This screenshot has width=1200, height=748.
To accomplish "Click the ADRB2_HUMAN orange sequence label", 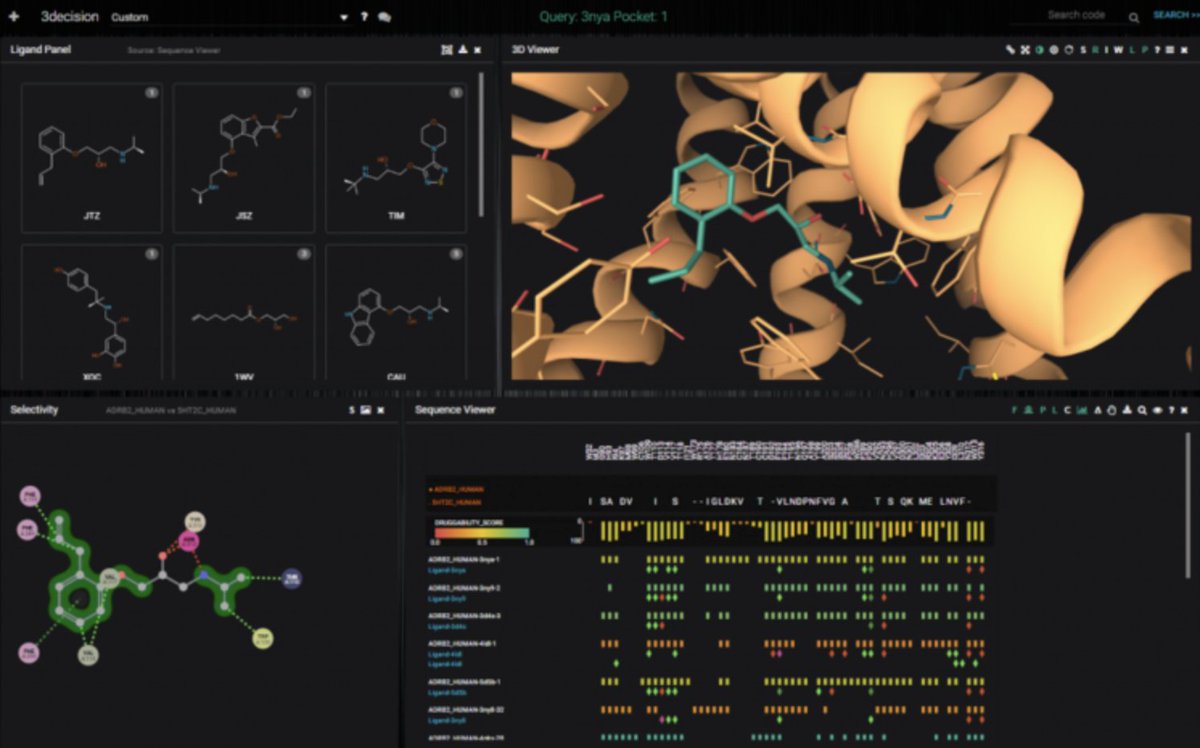I will click(x=457, y=489).
